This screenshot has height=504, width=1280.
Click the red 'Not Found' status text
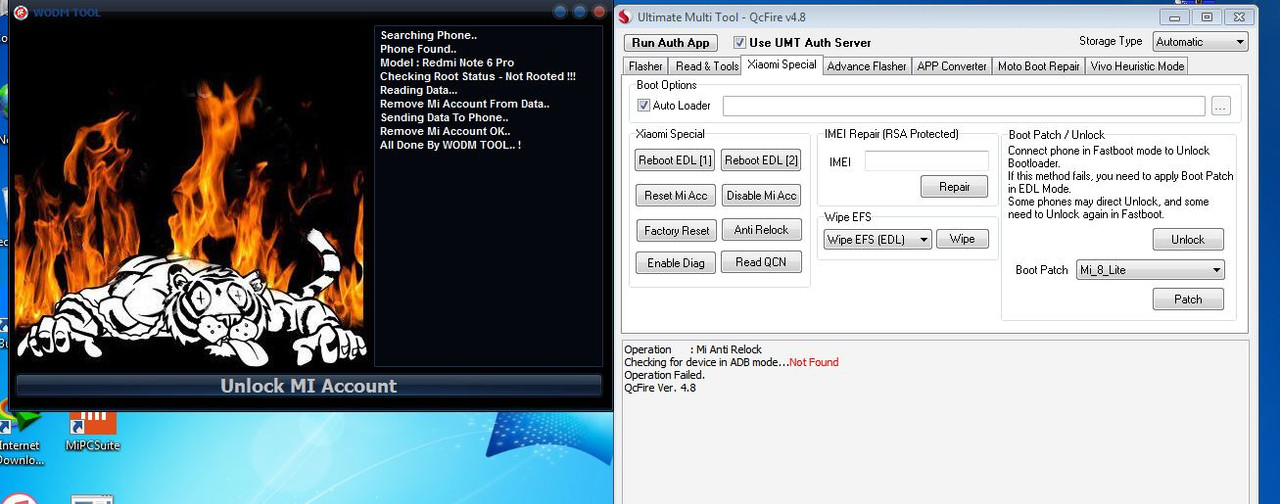[814, 362]
